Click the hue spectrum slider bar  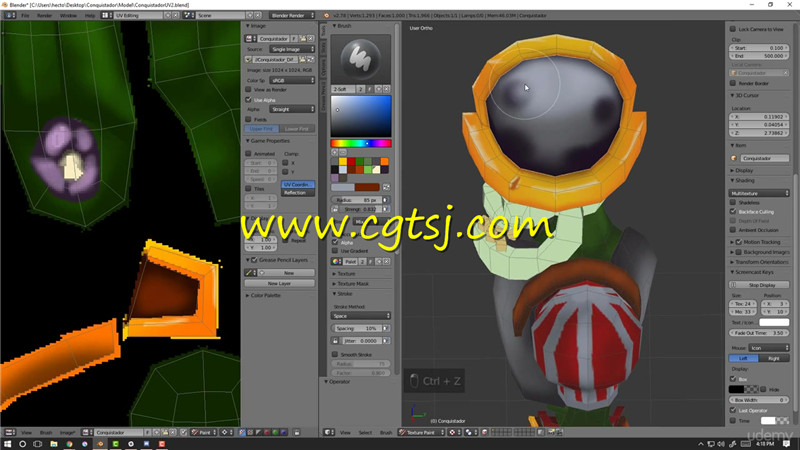click(x=361, y=143)
